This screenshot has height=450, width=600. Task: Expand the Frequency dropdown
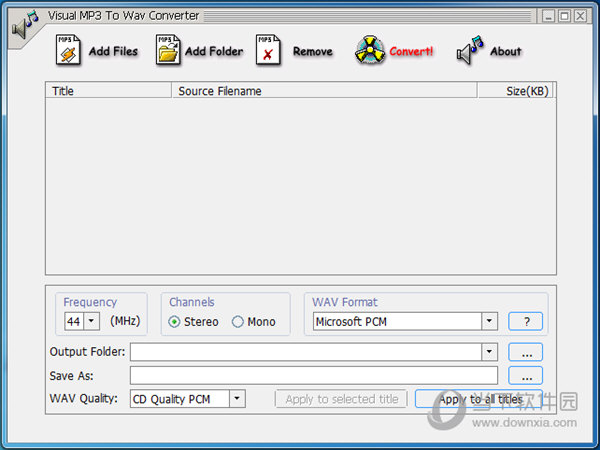(92, 321)
